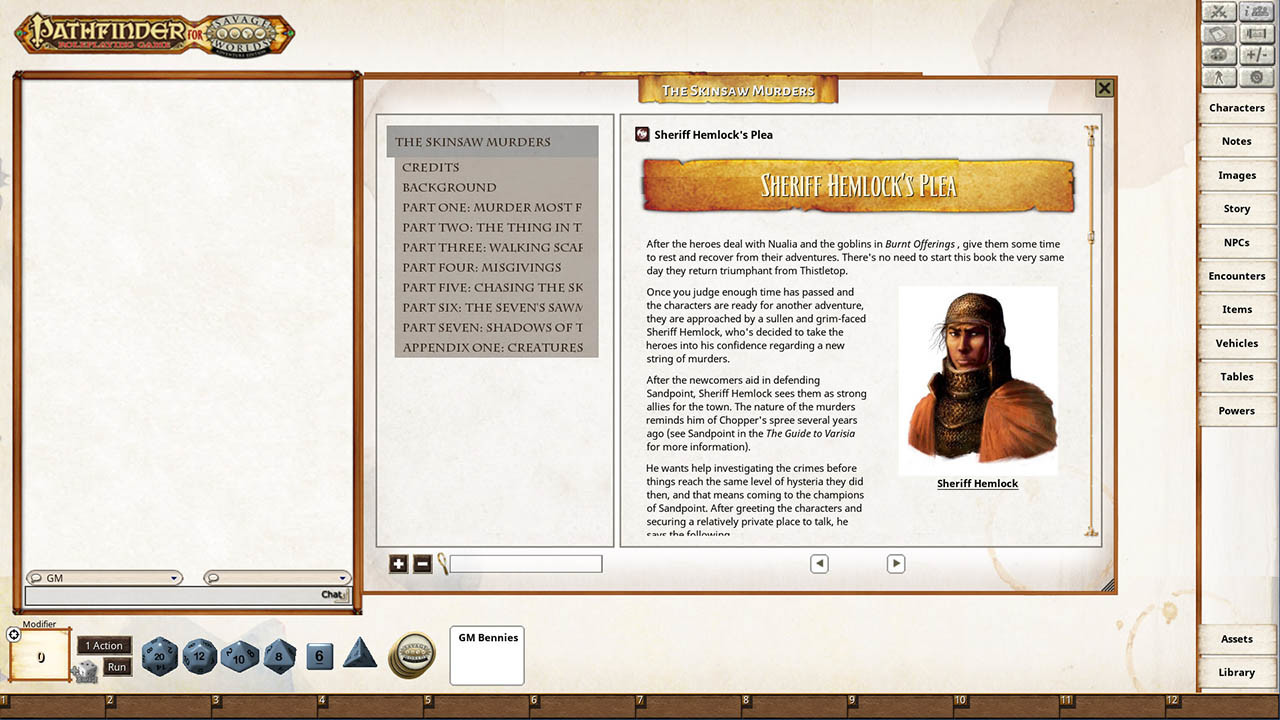
Task: Click the GM Bennies box
Action: pos(487,655)
